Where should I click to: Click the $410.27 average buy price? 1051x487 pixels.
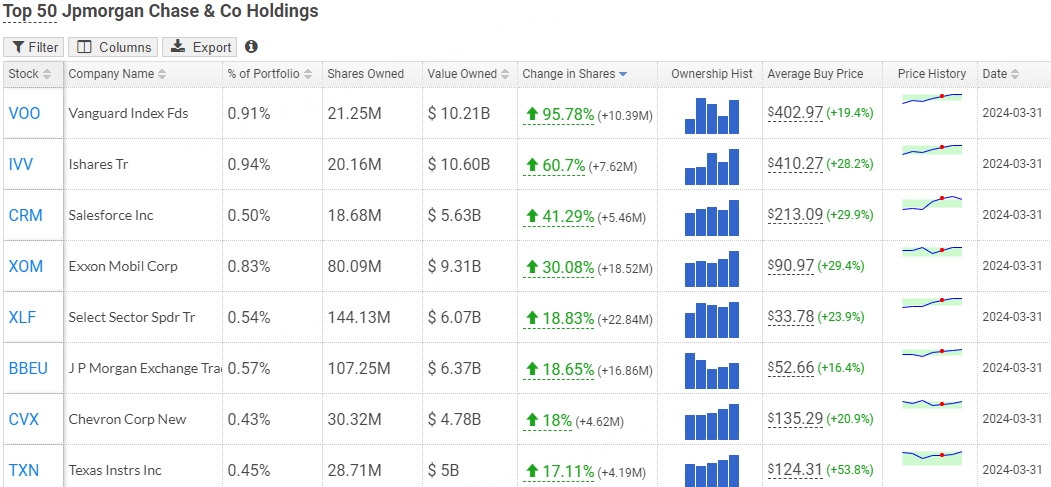[x=795, y=164]
